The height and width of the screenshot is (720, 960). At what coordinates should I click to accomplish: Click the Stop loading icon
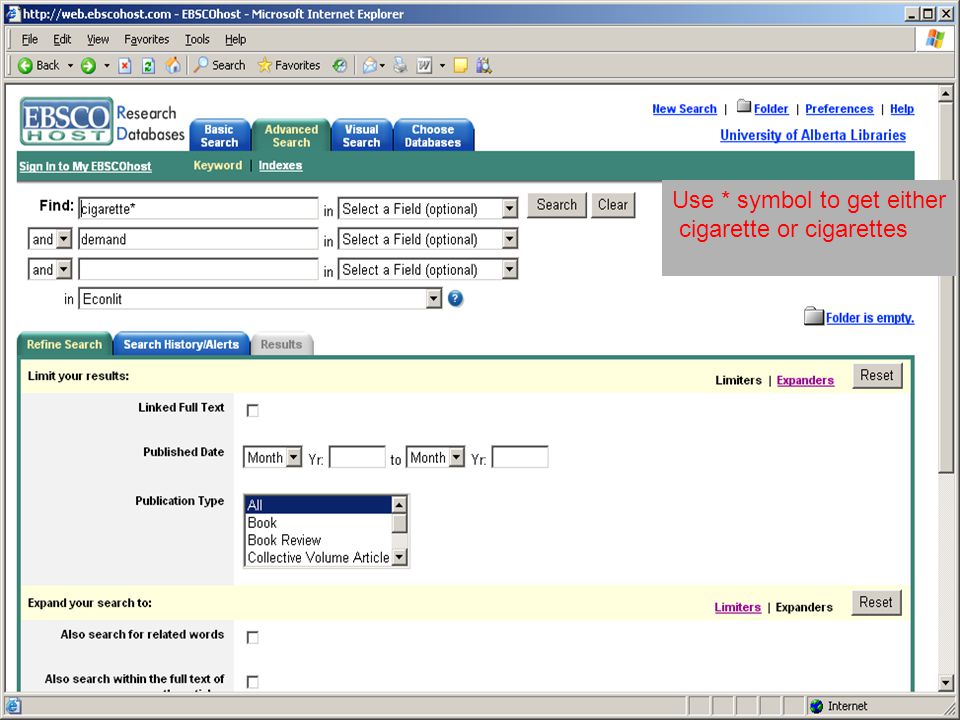pos(125,66)
